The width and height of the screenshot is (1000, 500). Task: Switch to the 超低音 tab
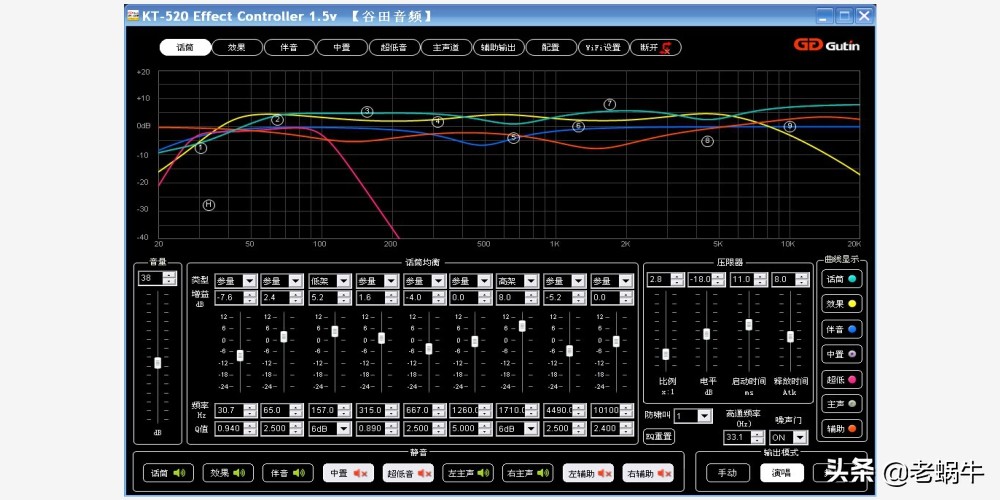click(x=394, y=47)
